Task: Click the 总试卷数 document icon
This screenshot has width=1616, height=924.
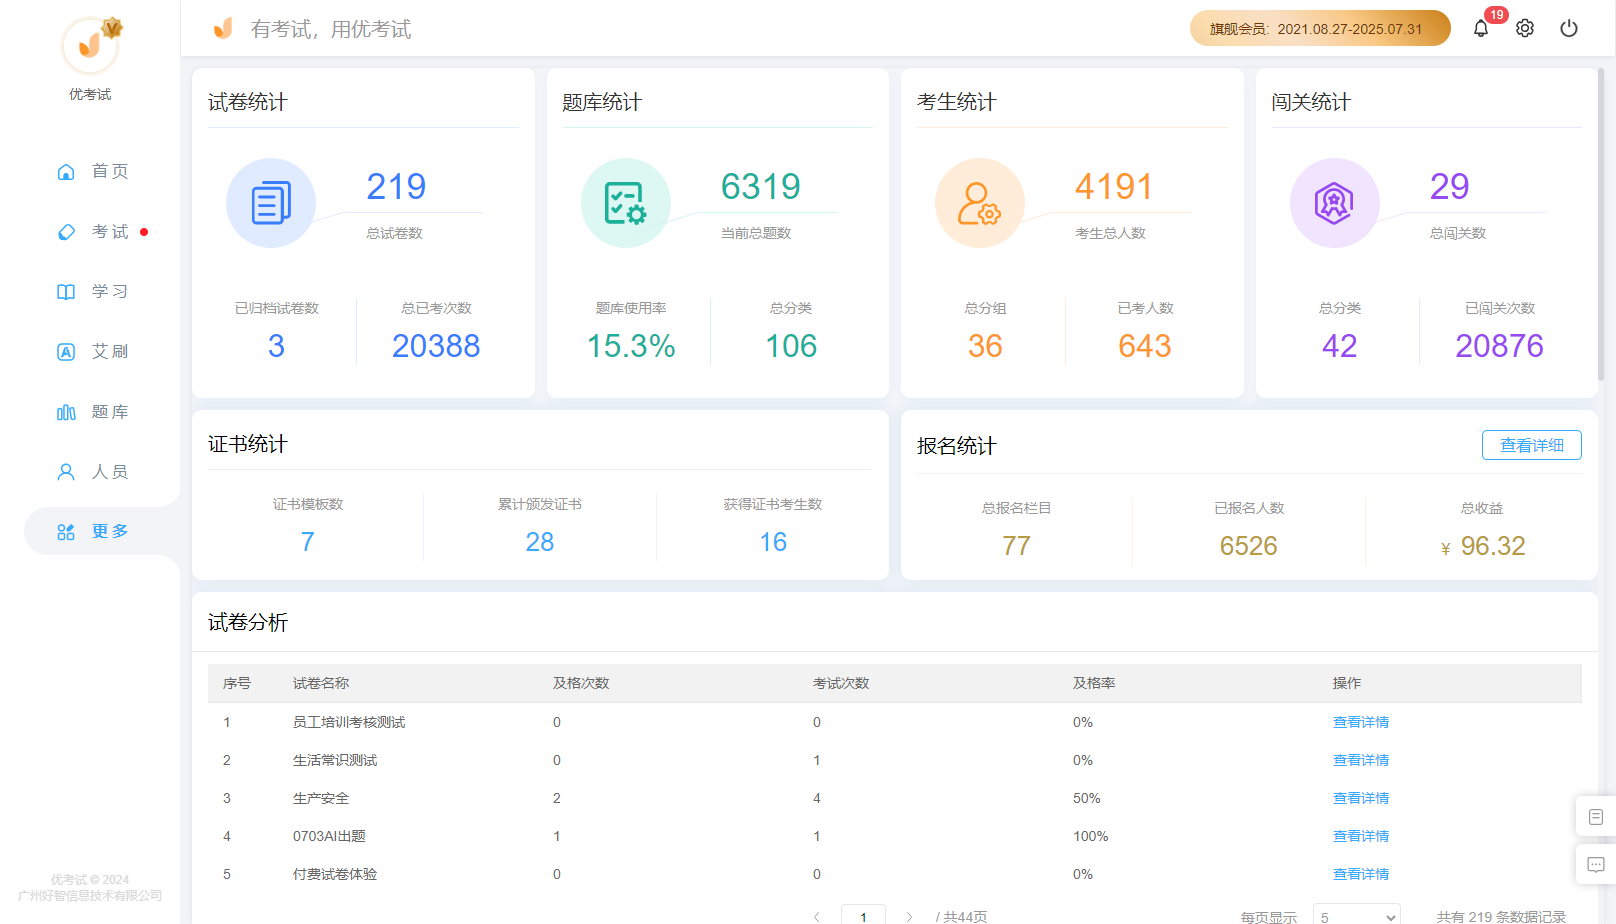Action: (x=271, y=203)
